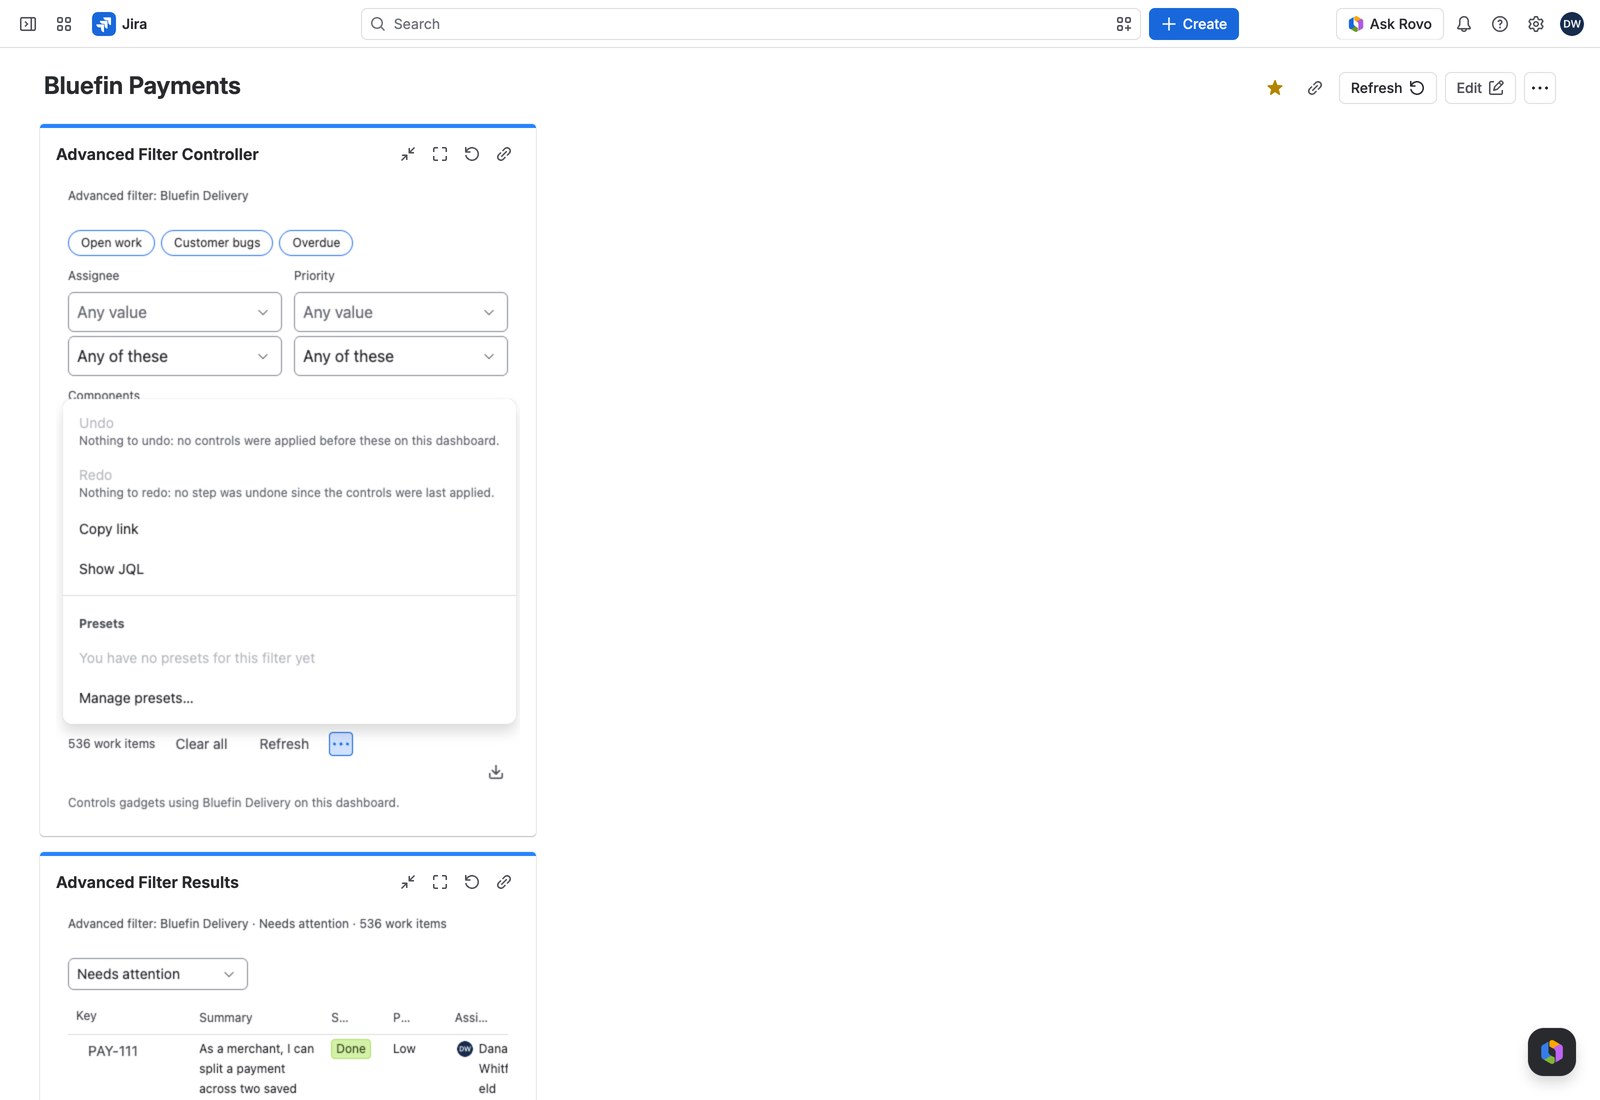Screen dimensions: 1600x1100
Task: Click the dashboard Edit button
Action: [x=1480, y=88]
